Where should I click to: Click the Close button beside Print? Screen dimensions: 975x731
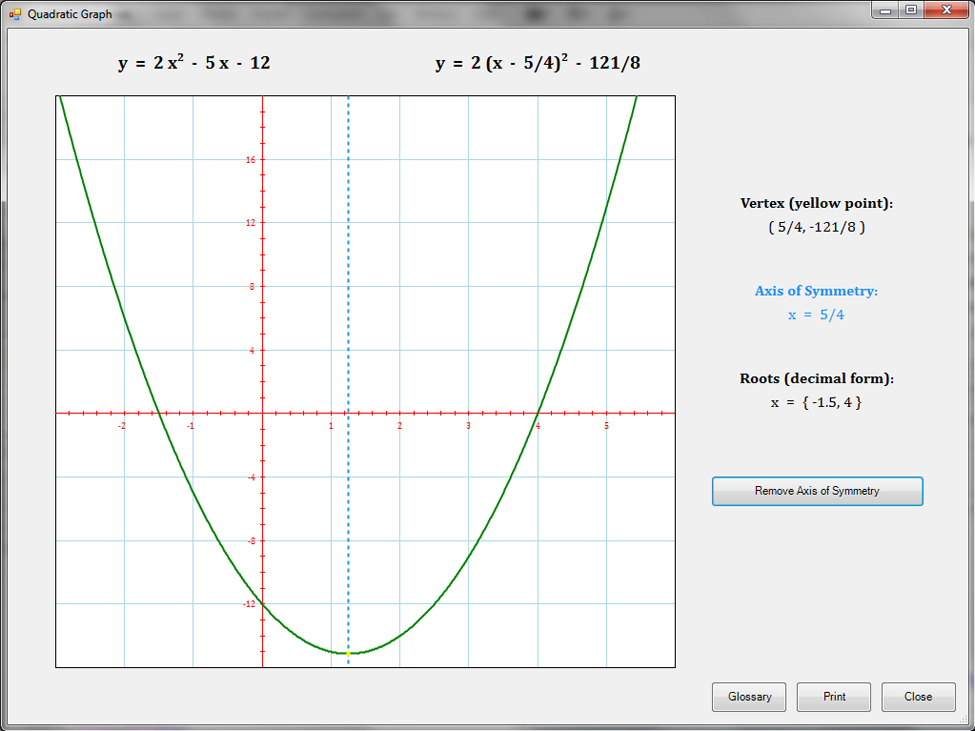[918, 697]
